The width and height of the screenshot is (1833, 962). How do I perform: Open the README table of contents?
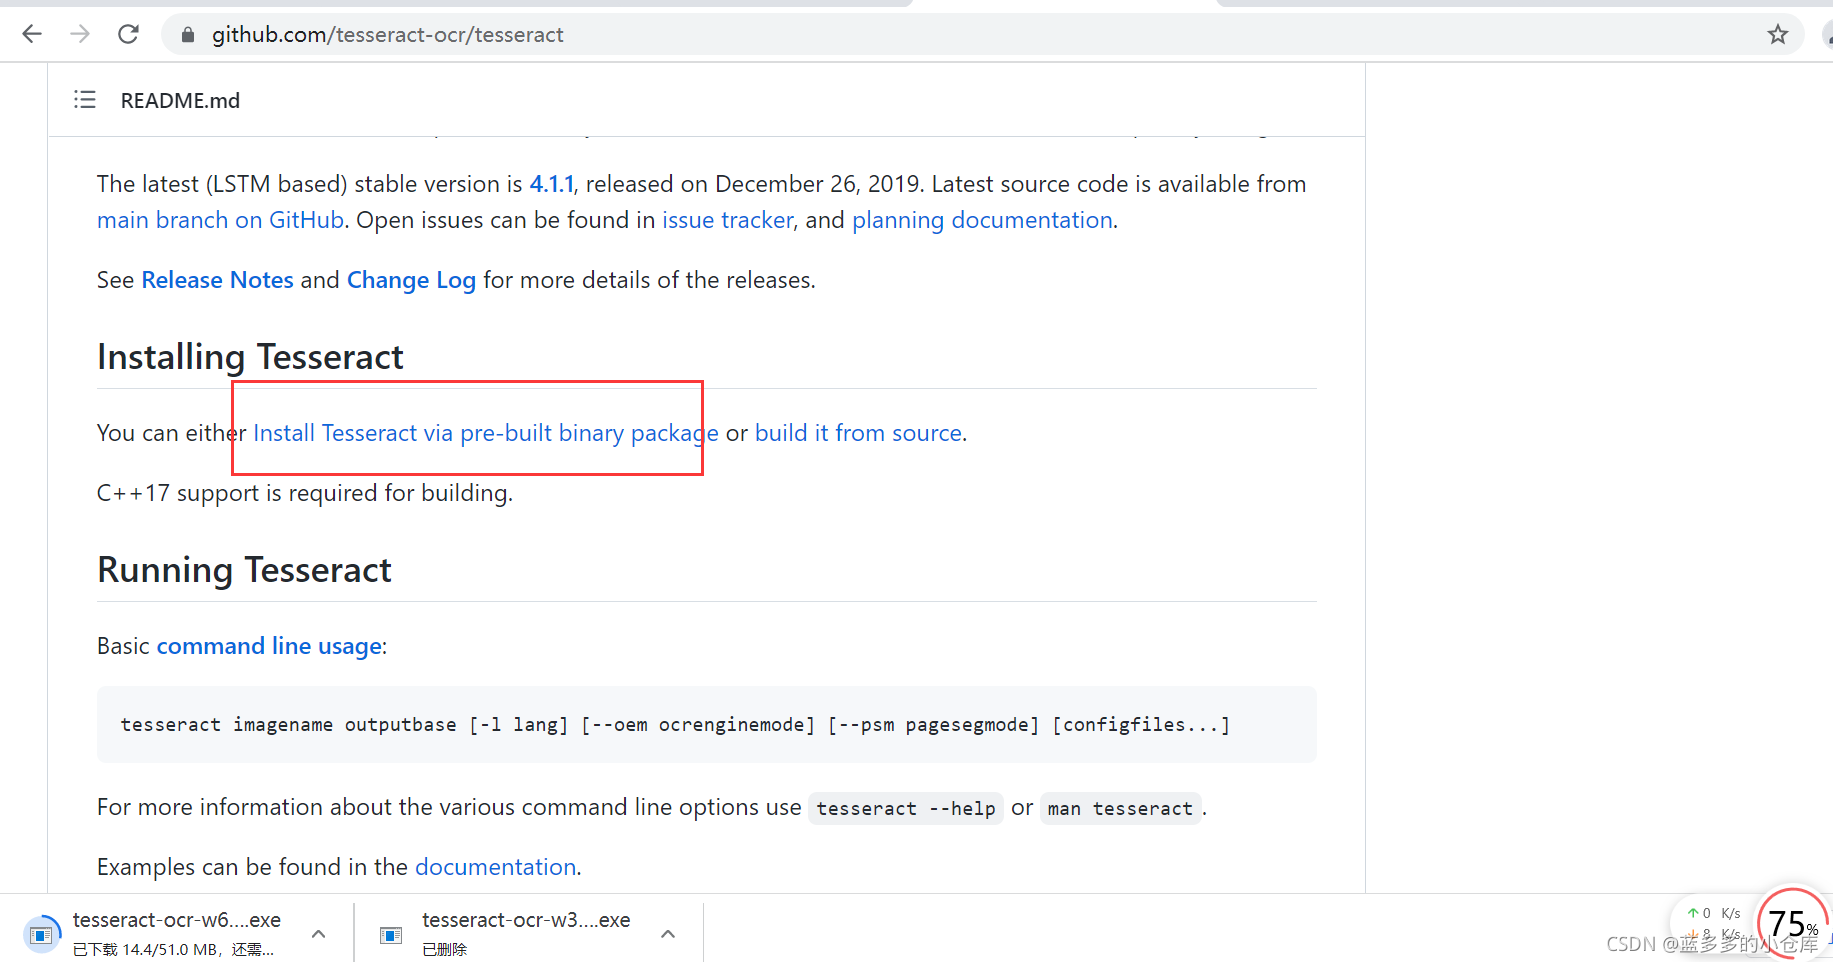click(x=85, y=100)
